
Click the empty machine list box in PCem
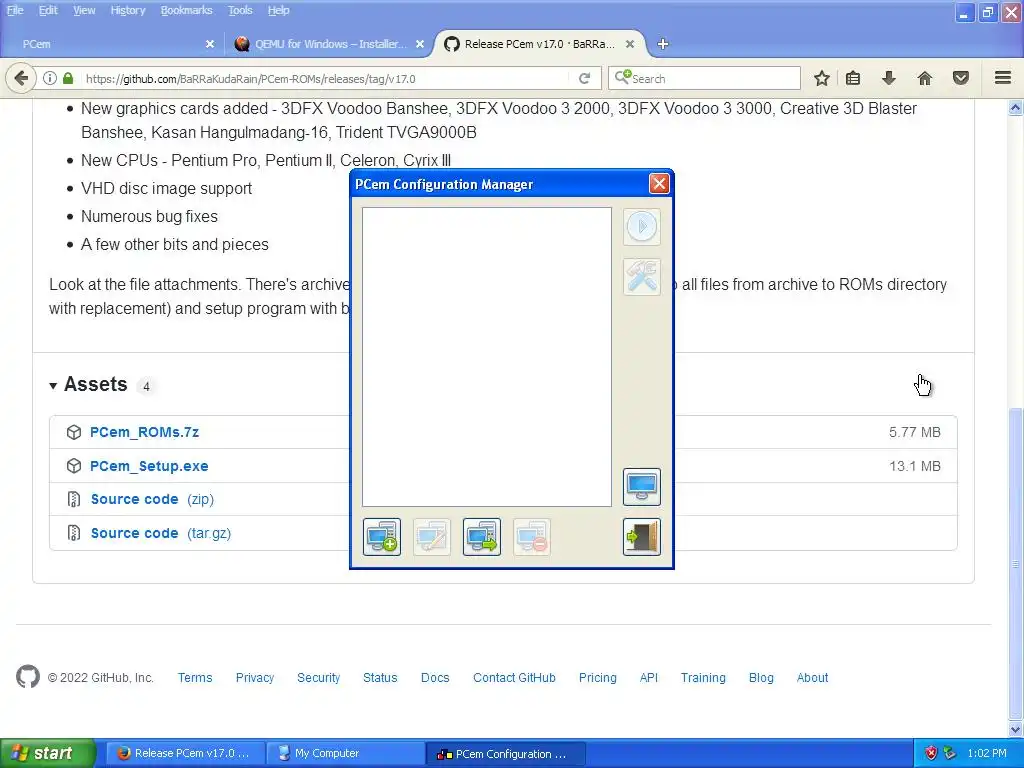click(x=487, y=357)
